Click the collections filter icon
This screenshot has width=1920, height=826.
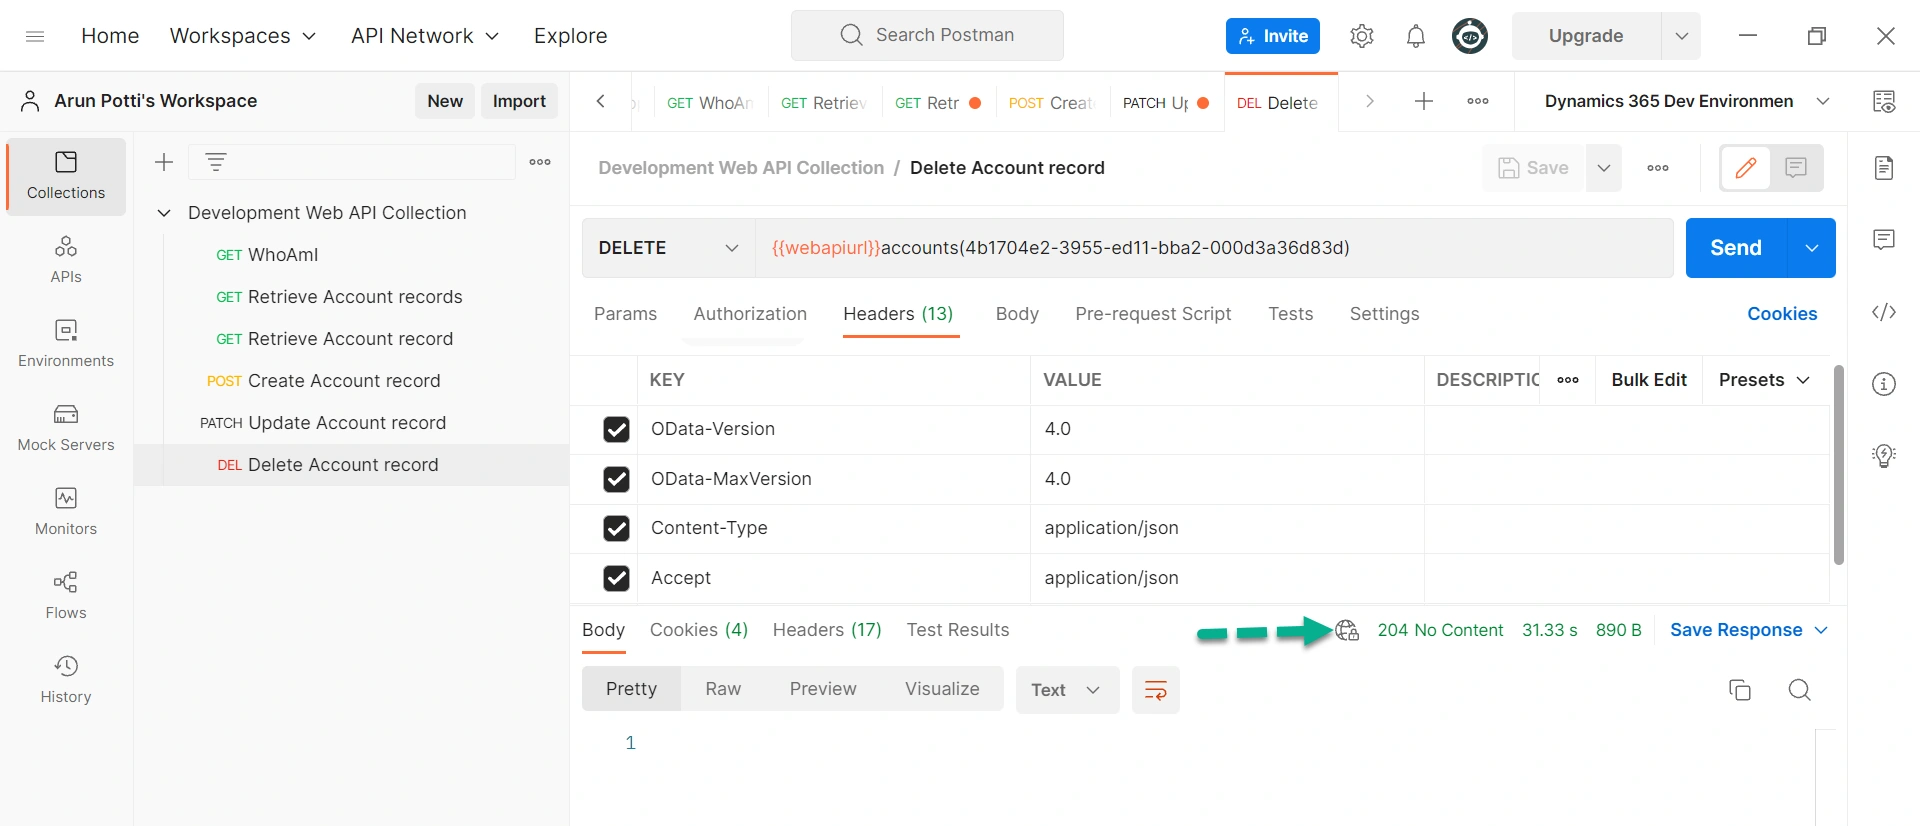tap(216, 162)
